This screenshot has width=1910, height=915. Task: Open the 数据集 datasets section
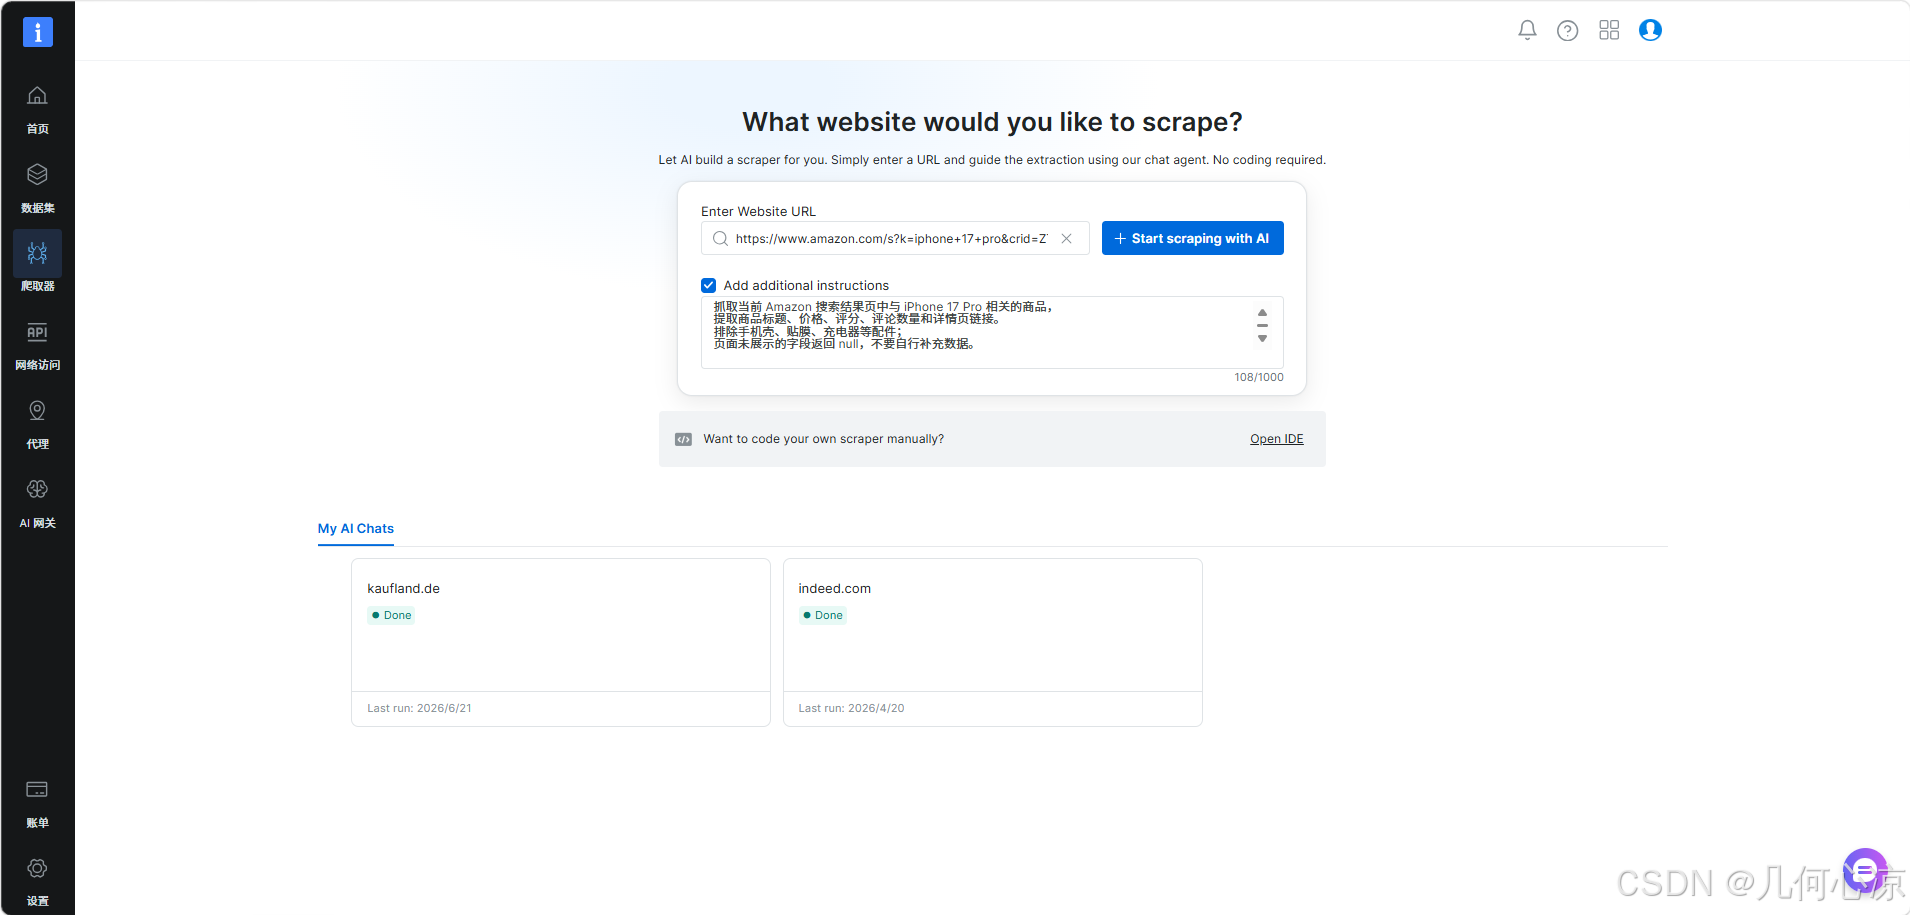point(37,188)
